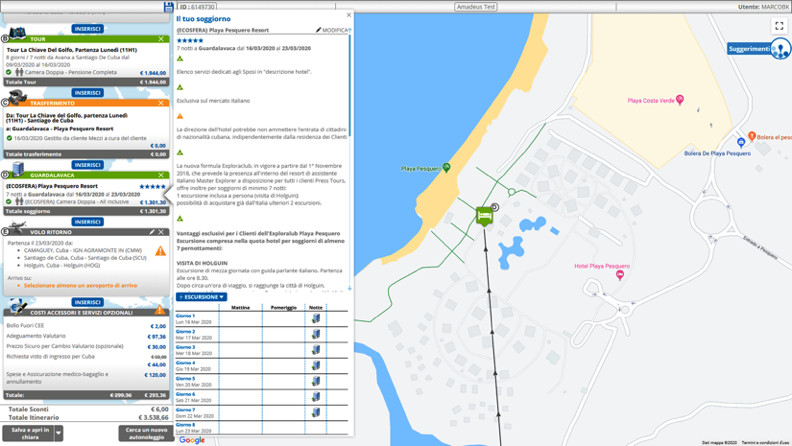The height and width of the screenshot is (446, 792).
Task: Click the orange Bolera el pesquero restaurant pin
Action: (752, 136)
